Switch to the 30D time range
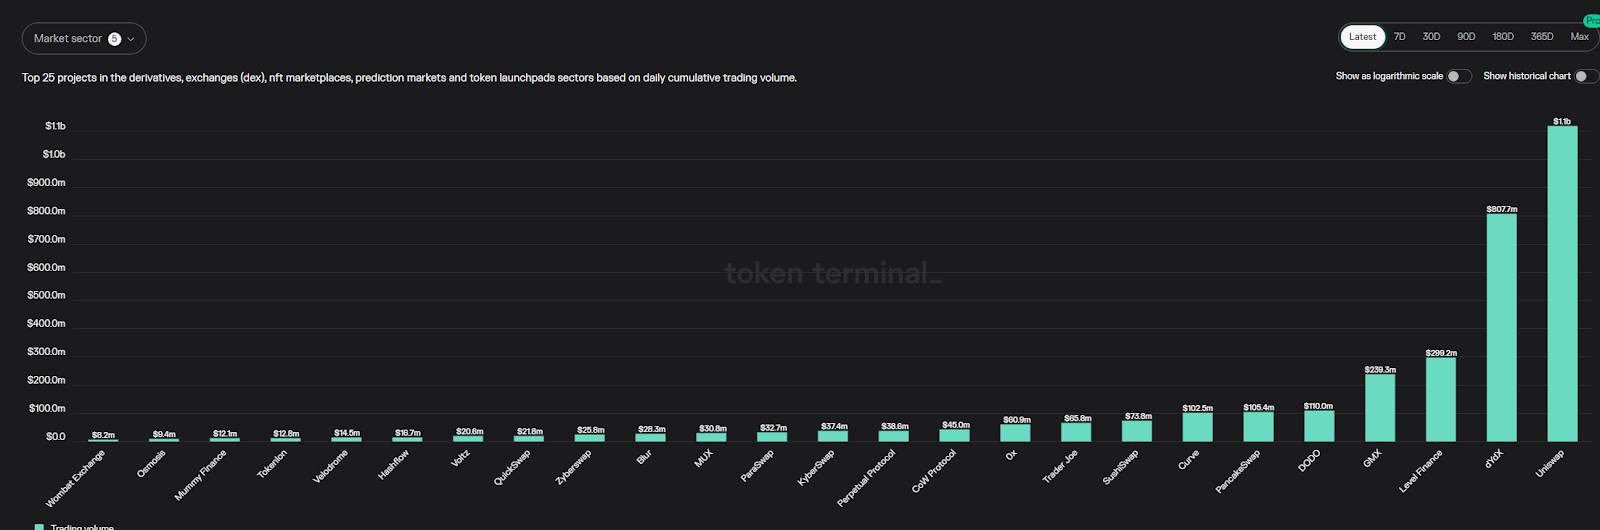 [1431, 37]
